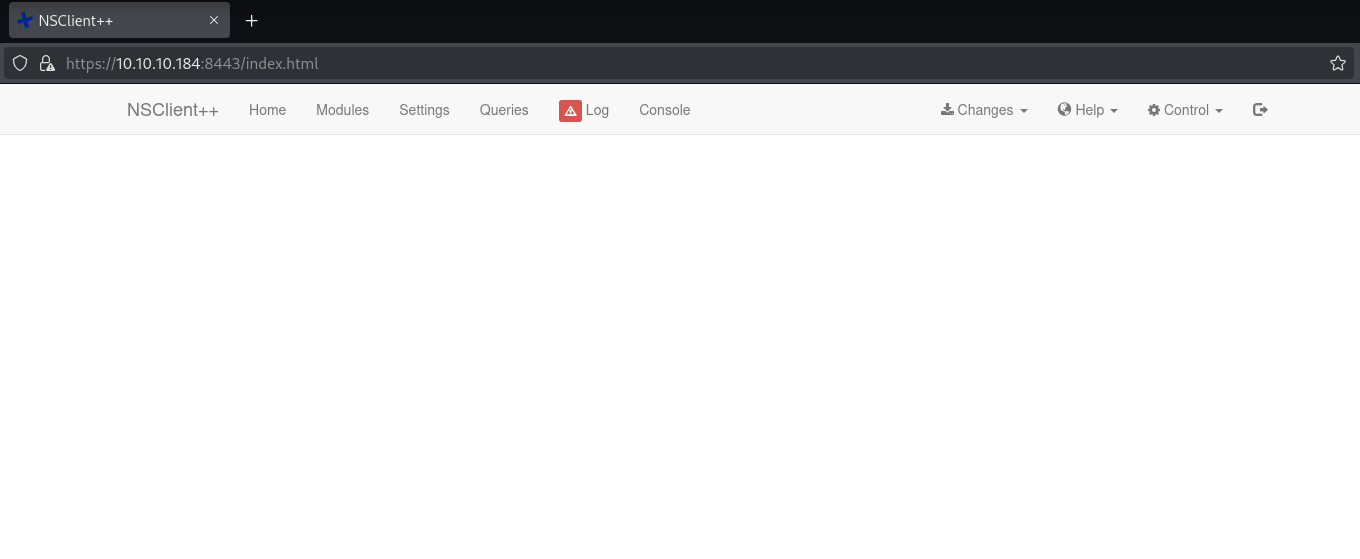
Task: Expand the Control dropdown caret
Action: tap(1219, 111)
